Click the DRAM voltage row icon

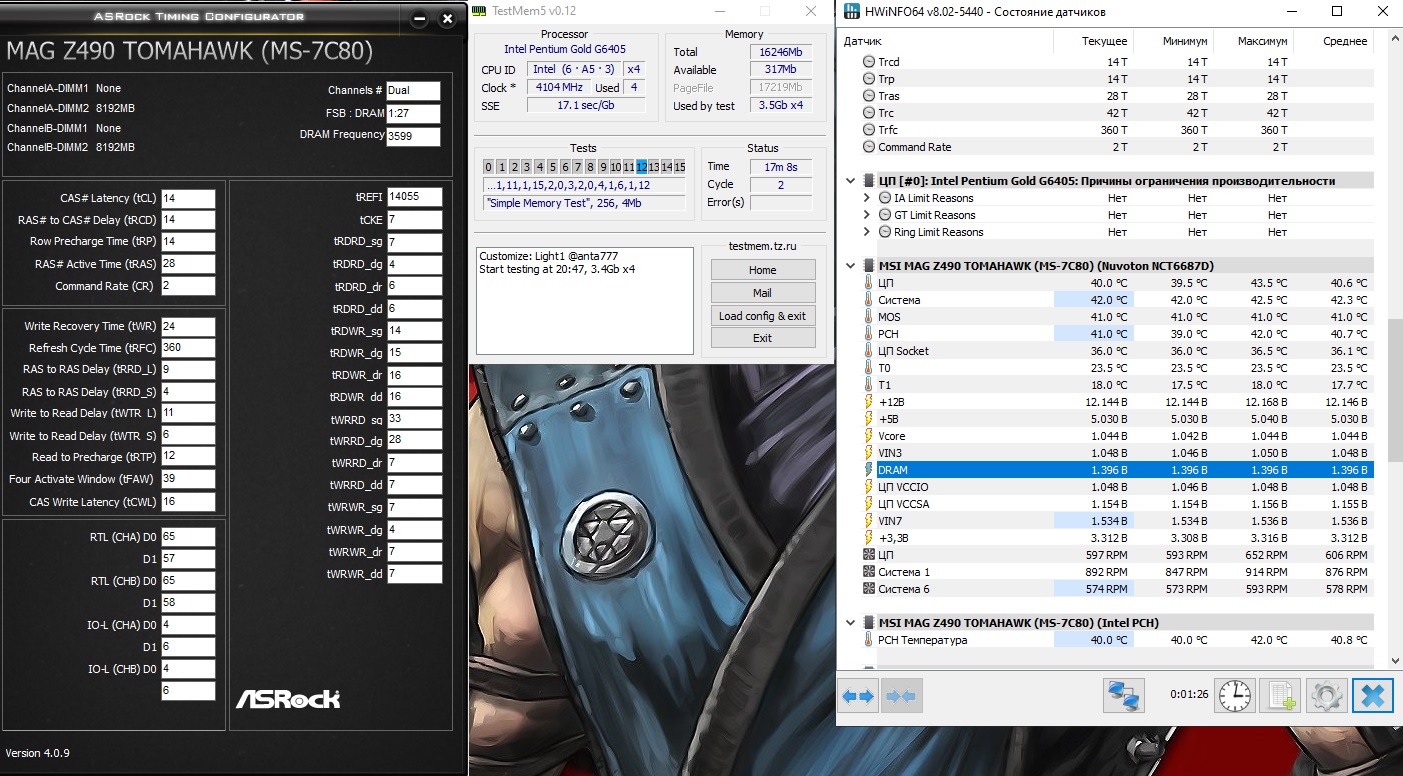[x=868, y=470]
